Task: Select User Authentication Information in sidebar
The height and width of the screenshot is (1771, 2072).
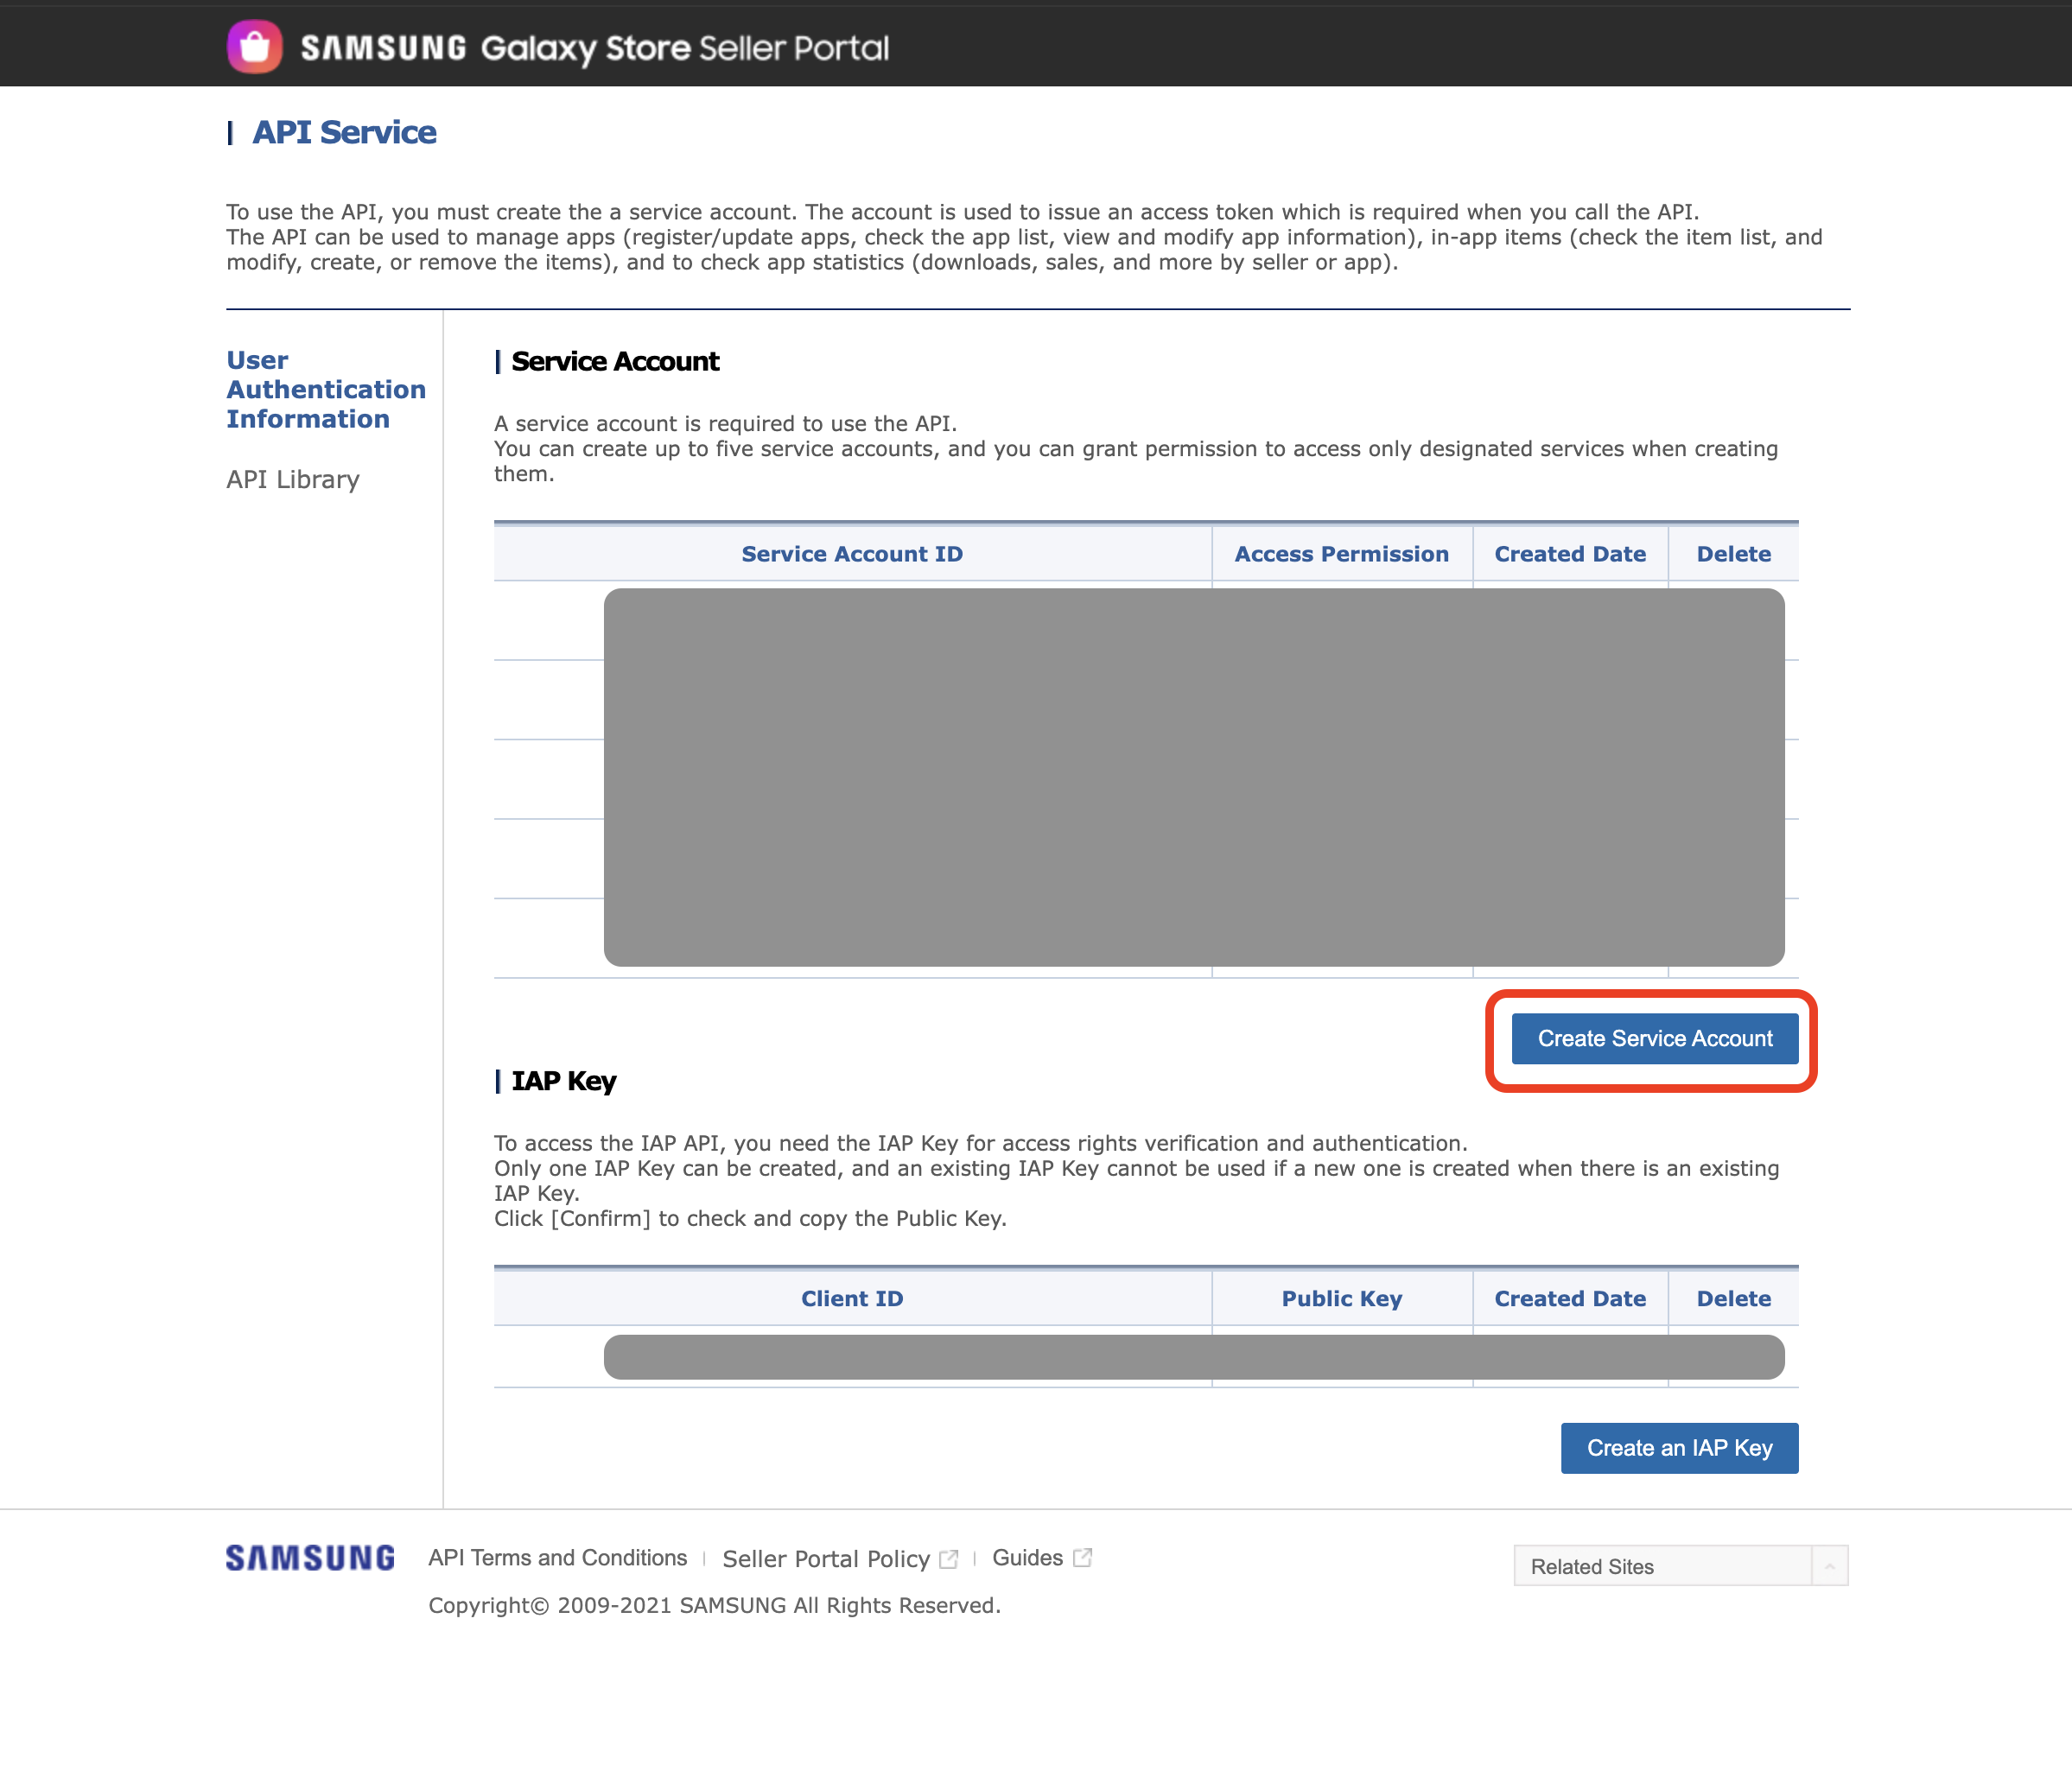Action: pos(326,389)
